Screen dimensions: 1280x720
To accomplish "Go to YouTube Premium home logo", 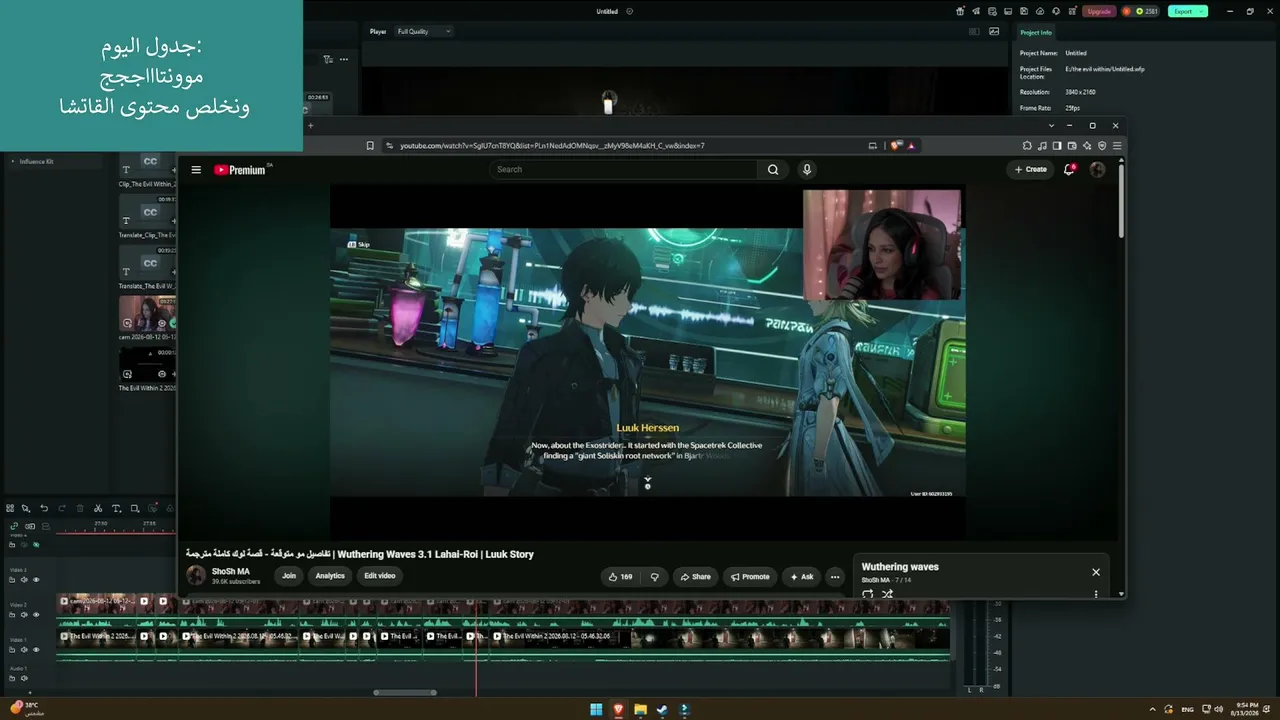I will coord(242,170).
